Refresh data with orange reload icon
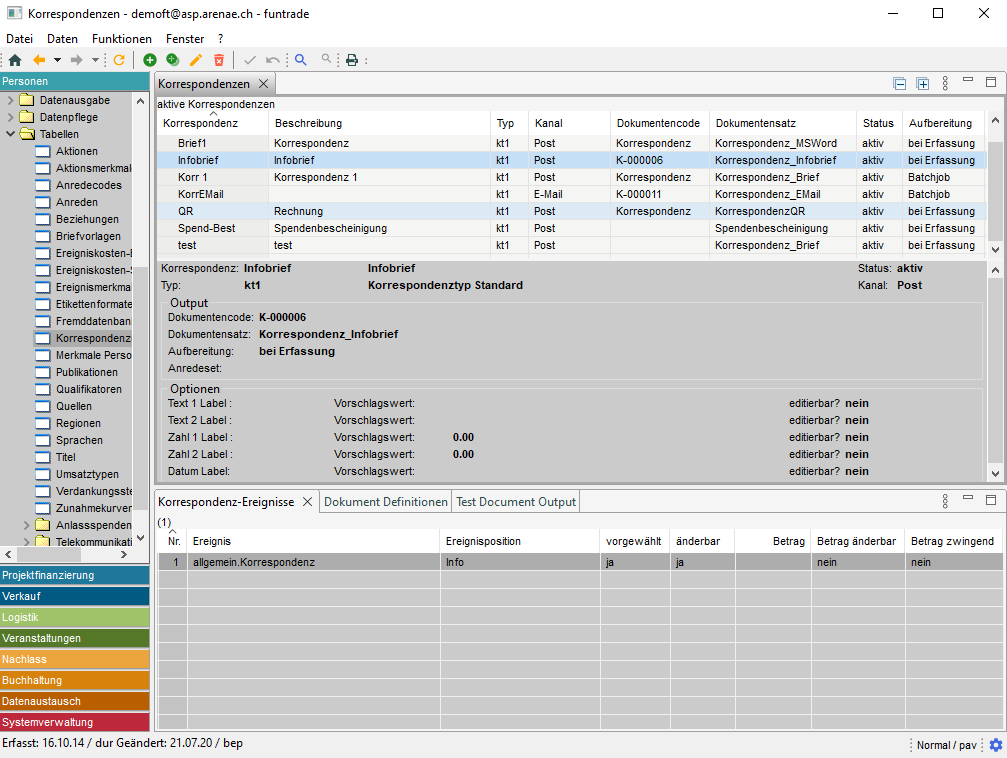Image resolution: width=1007 pixels, height=758 pixels. 119,60
